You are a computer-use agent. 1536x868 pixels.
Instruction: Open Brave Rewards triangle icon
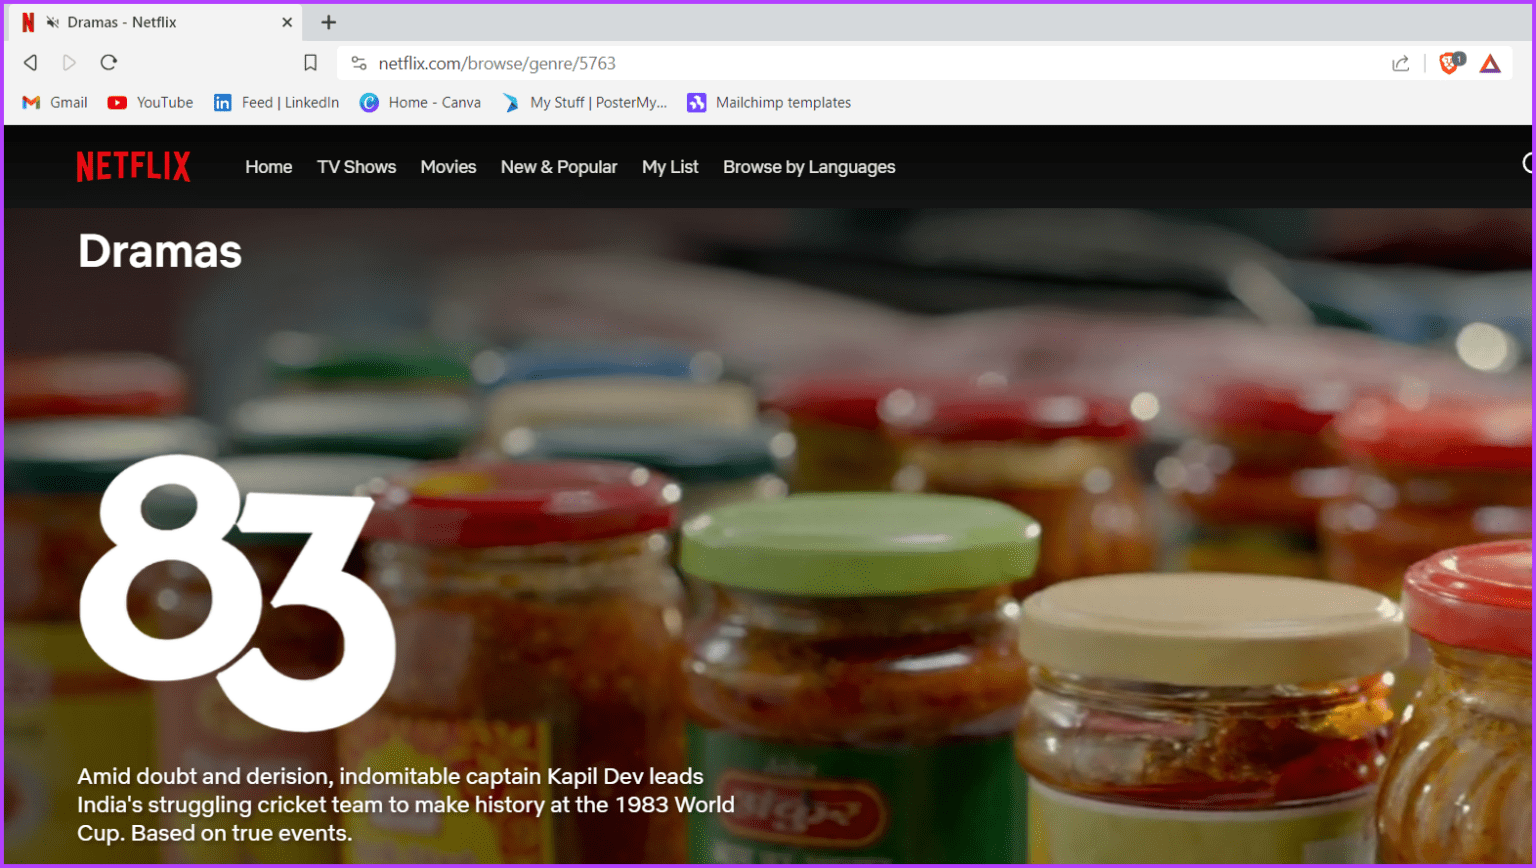(x=1490, y=64)
